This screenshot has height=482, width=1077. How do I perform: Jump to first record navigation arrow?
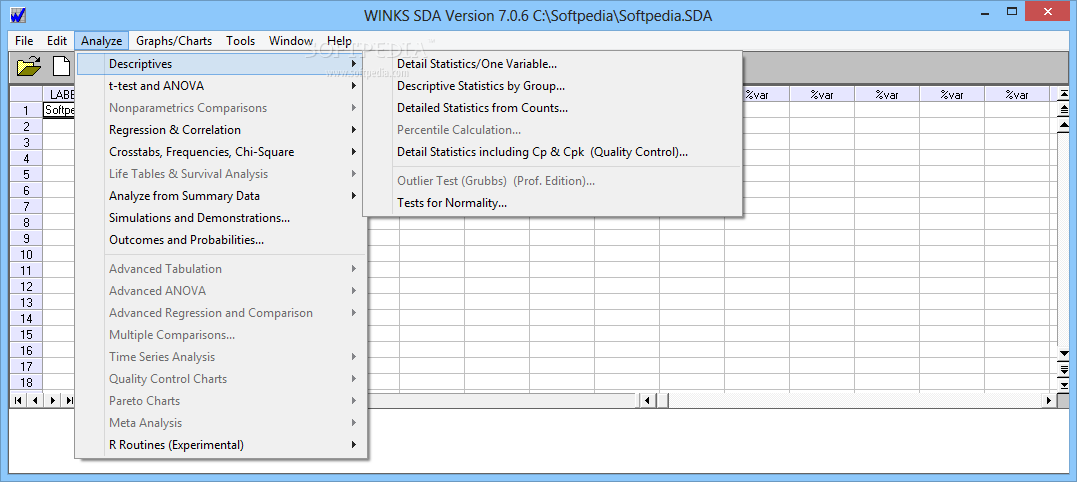pos(18,400)
